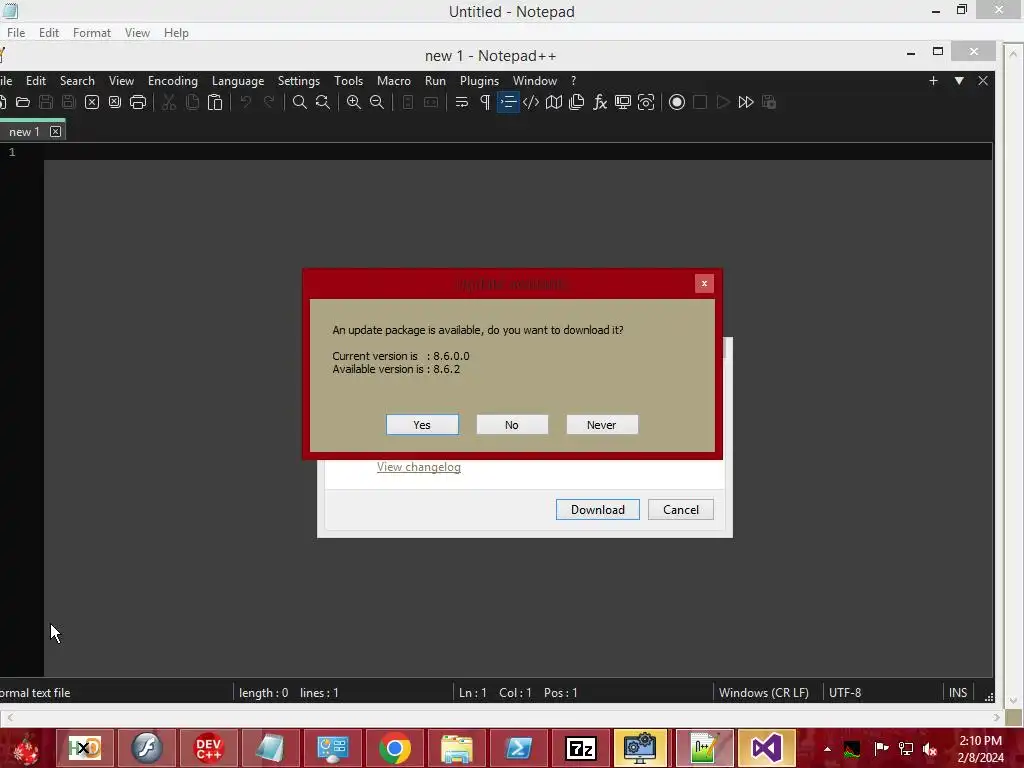Open a file with the Open folder icon

click(x=23, y=103)
